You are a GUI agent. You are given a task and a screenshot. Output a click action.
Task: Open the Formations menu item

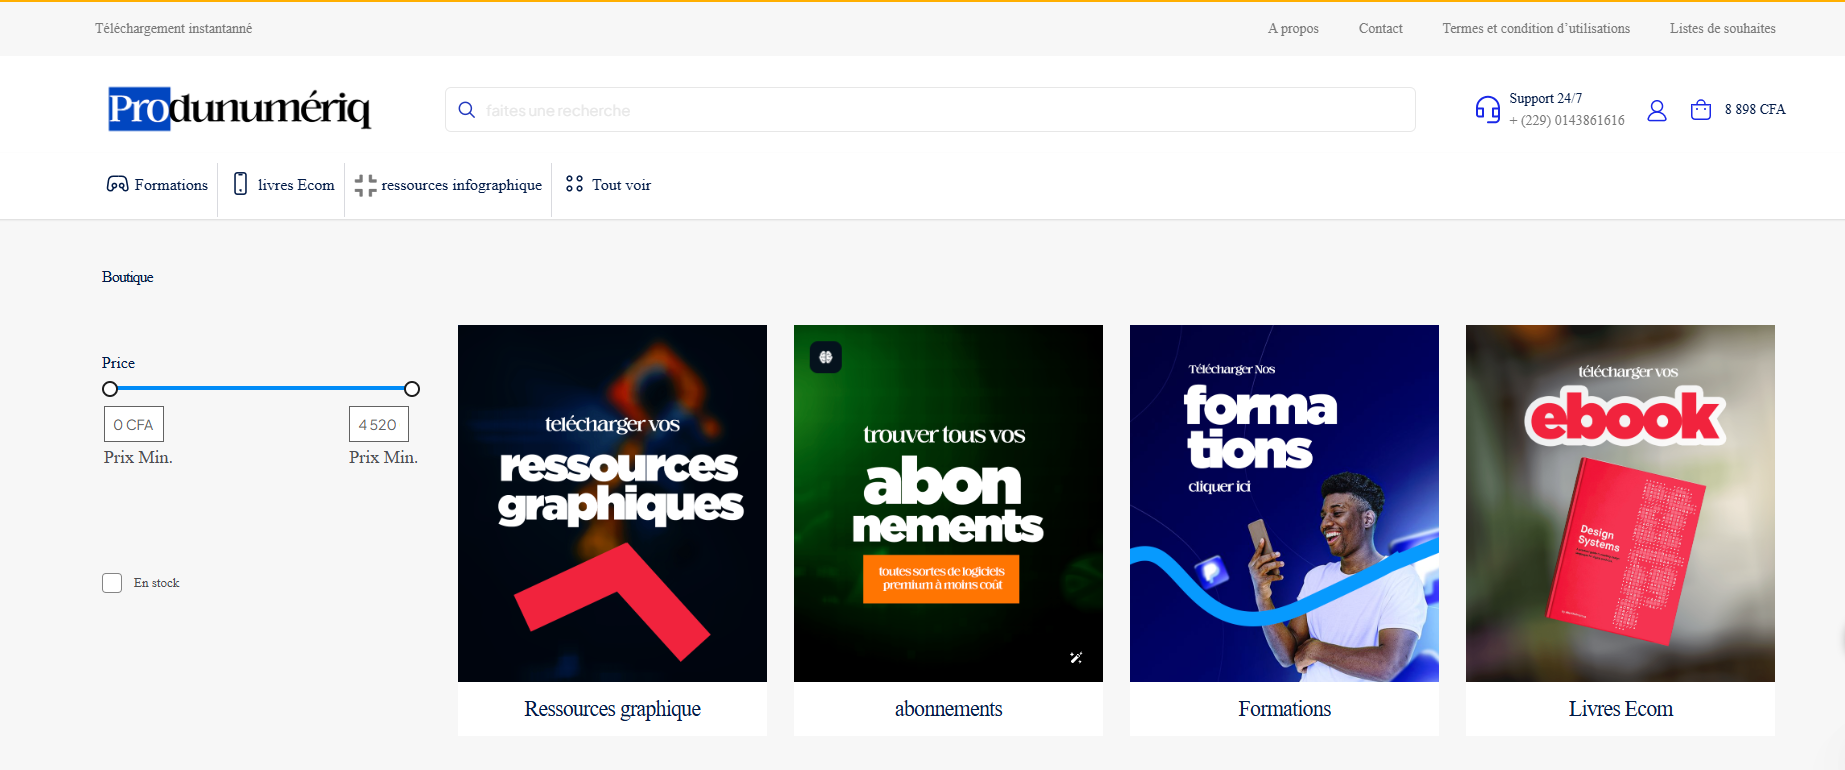point(171,185)
